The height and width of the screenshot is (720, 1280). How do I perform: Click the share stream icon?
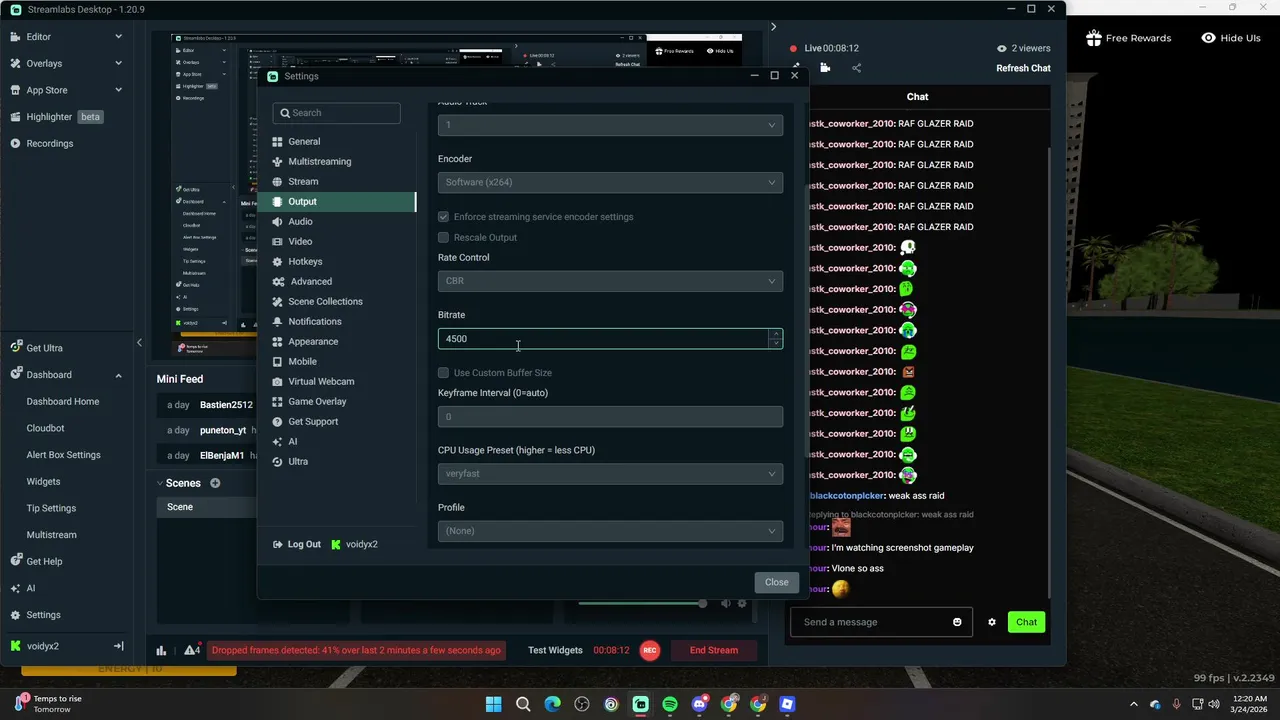(857, 68)
